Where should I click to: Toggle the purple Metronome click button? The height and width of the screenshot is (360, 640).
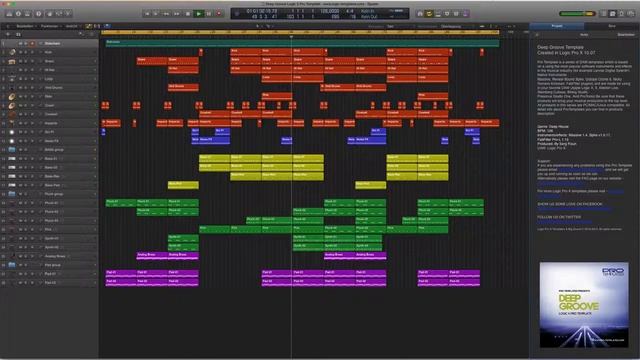click(x=465, y=14)
